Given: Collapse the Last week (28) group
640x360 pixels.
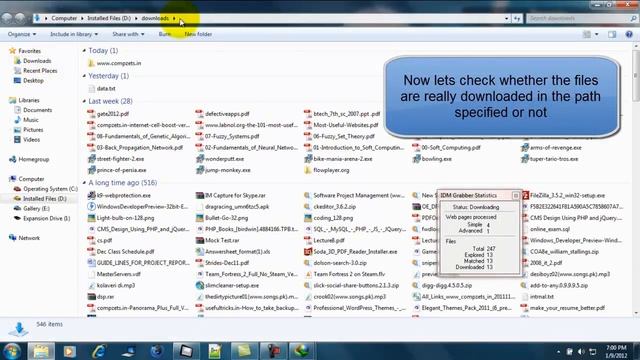Looking at the screenshot, I should click(x=84, y=101).
